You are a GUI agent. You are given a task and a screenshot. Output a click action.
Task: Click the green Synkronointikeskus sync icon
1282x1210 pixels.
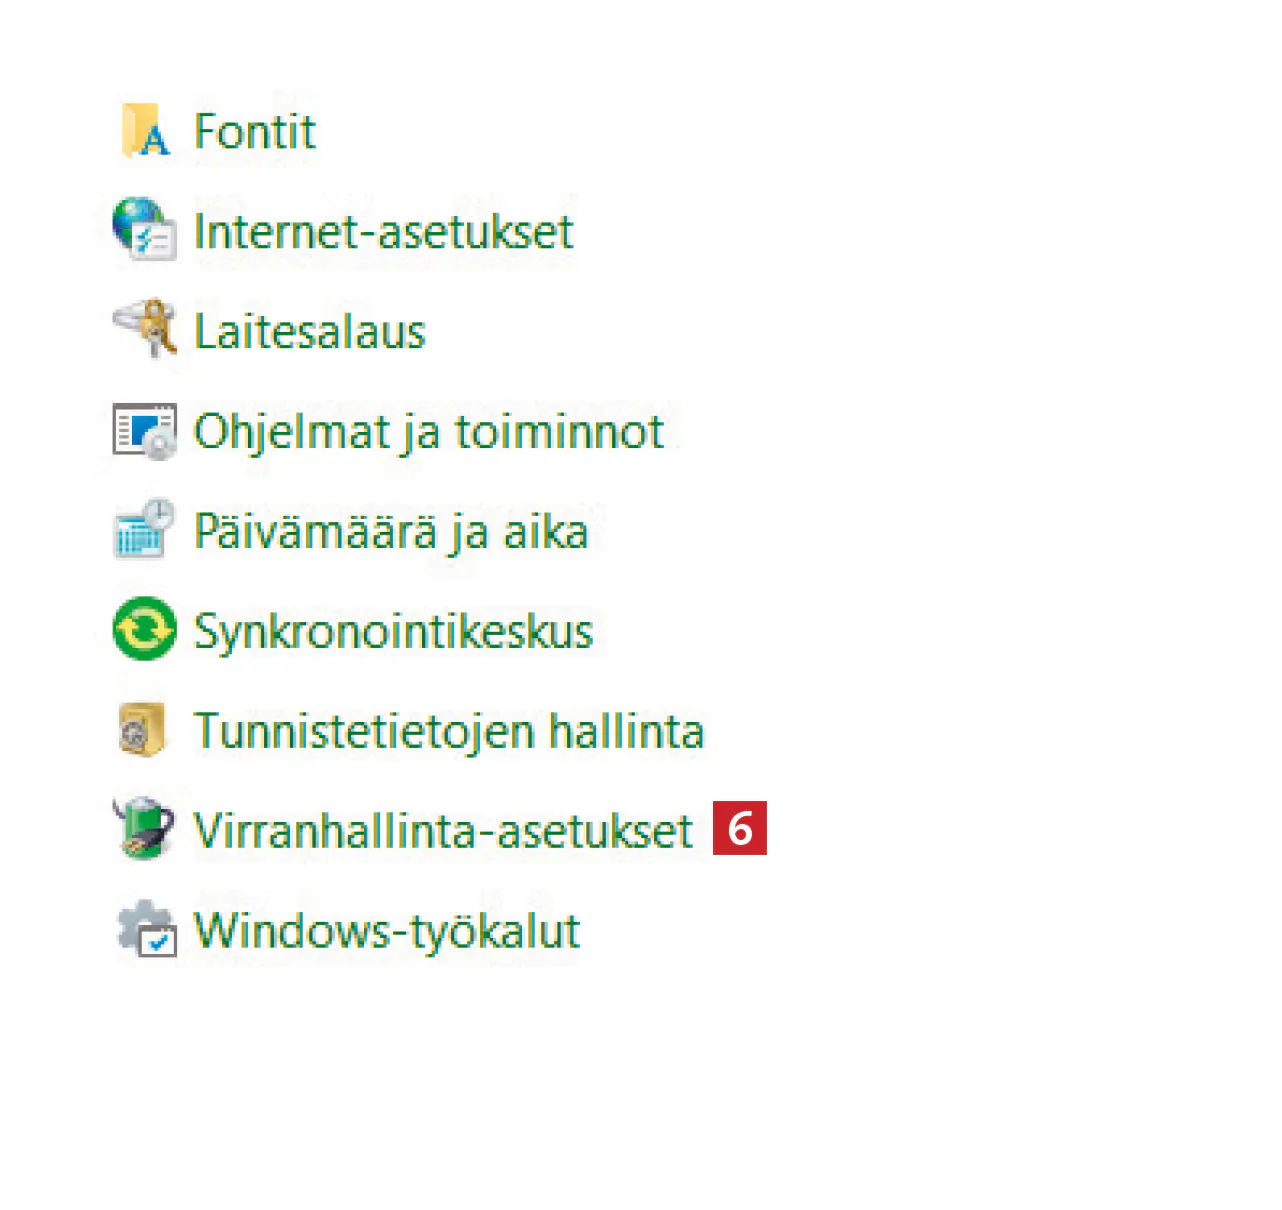145,629
